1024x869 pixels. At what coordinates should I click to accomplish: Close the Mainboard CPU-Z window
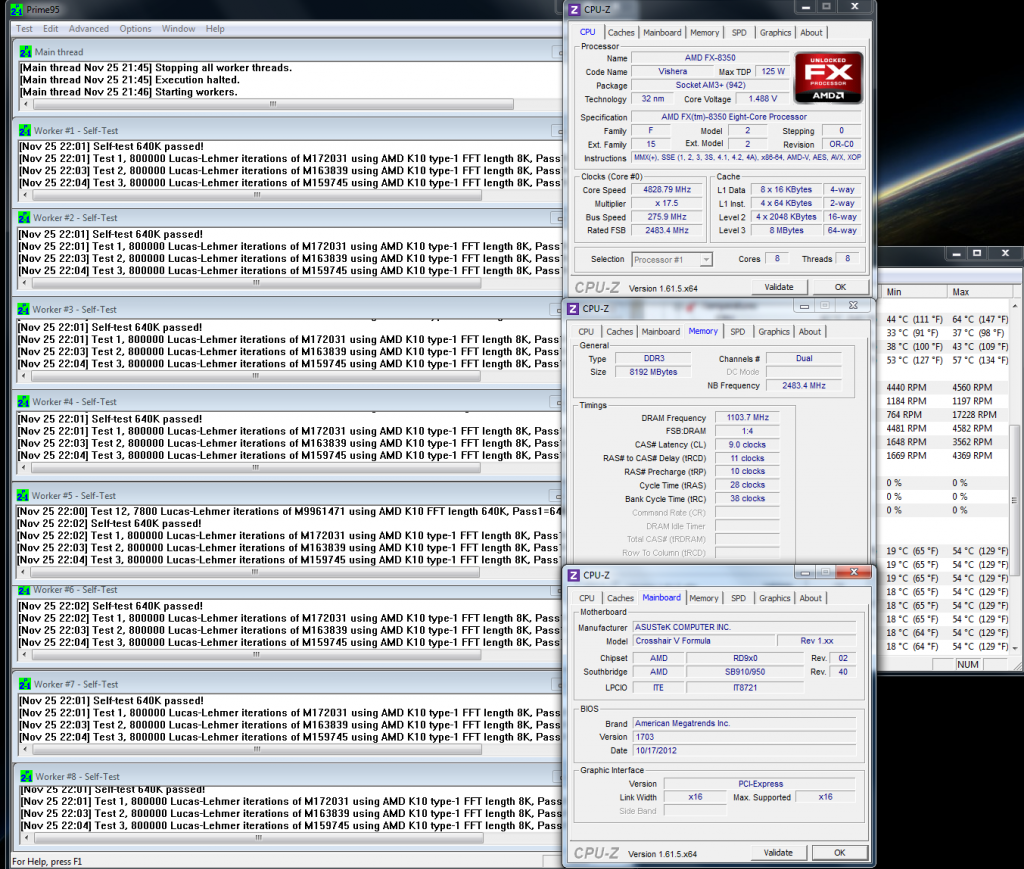pos(854,572)
